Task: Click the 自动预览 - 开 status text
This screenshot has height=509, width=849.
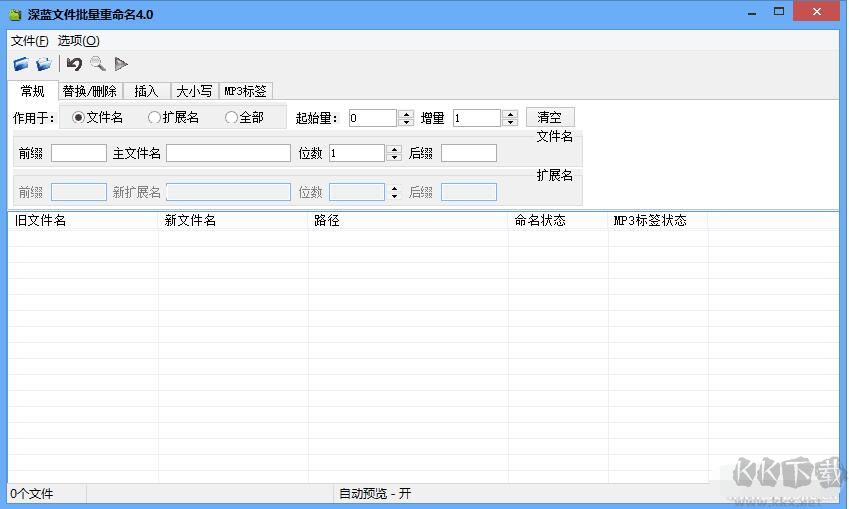Action: 375,493
